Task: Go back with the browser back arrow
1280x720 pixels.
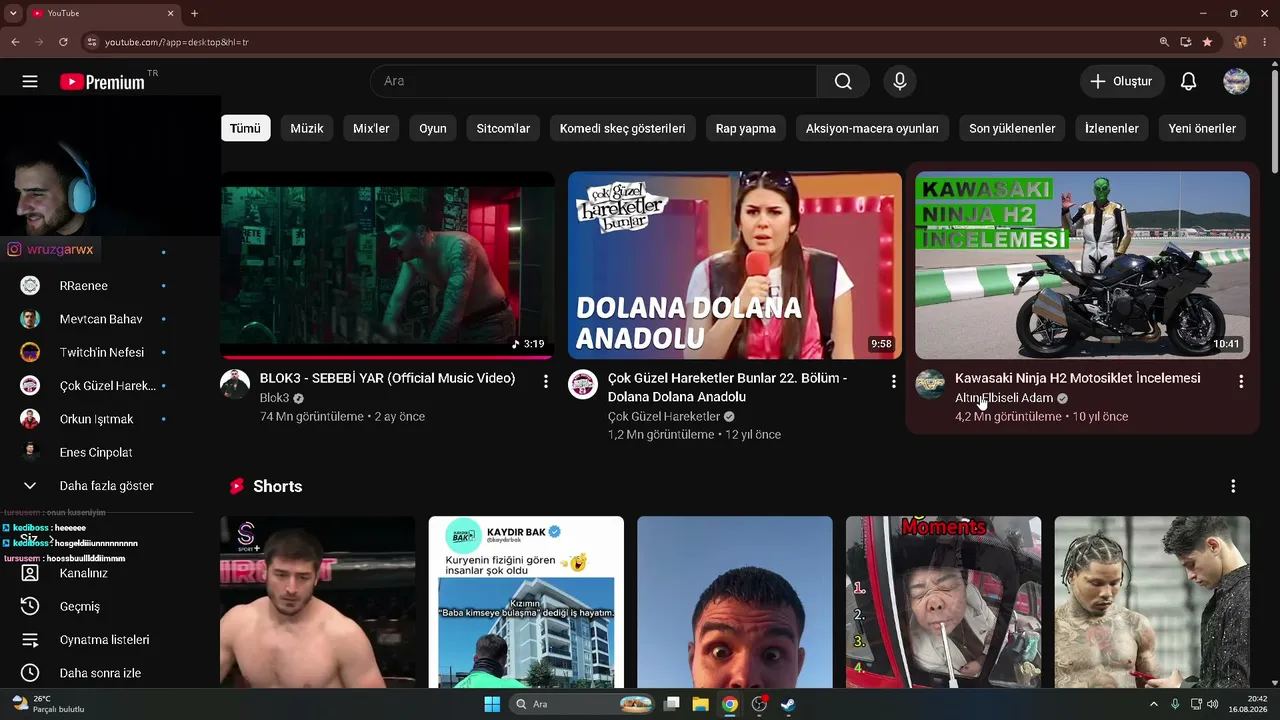Action: 15,42
